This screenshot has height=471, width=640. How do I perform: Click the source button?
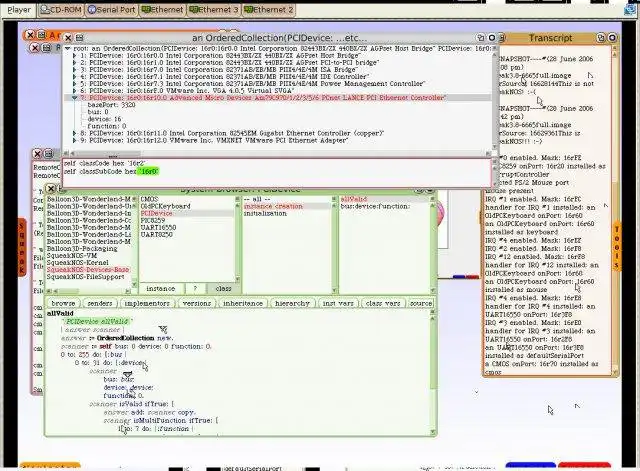pyautogui.click(x=420, y=303)
